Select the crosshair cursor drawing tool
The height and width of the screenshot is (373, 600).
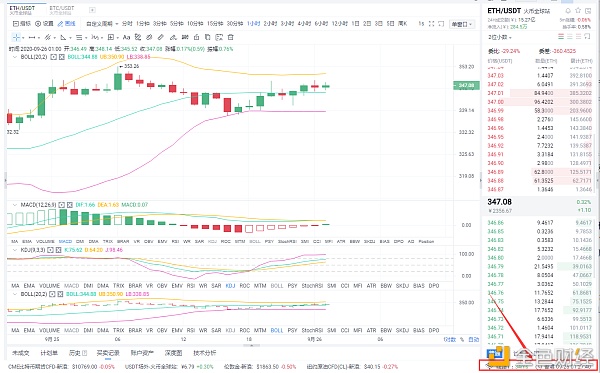click(x=16, y=37)
